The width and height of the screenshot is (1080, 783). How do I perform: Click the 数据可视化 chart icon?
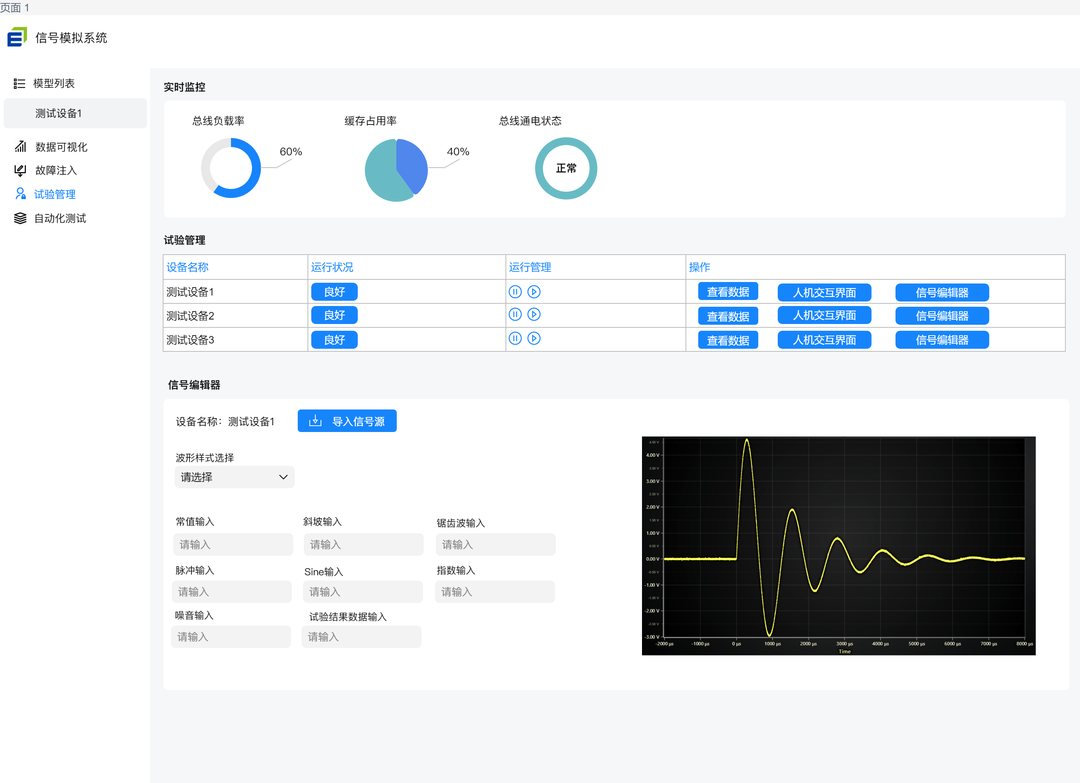pos(21,146)
